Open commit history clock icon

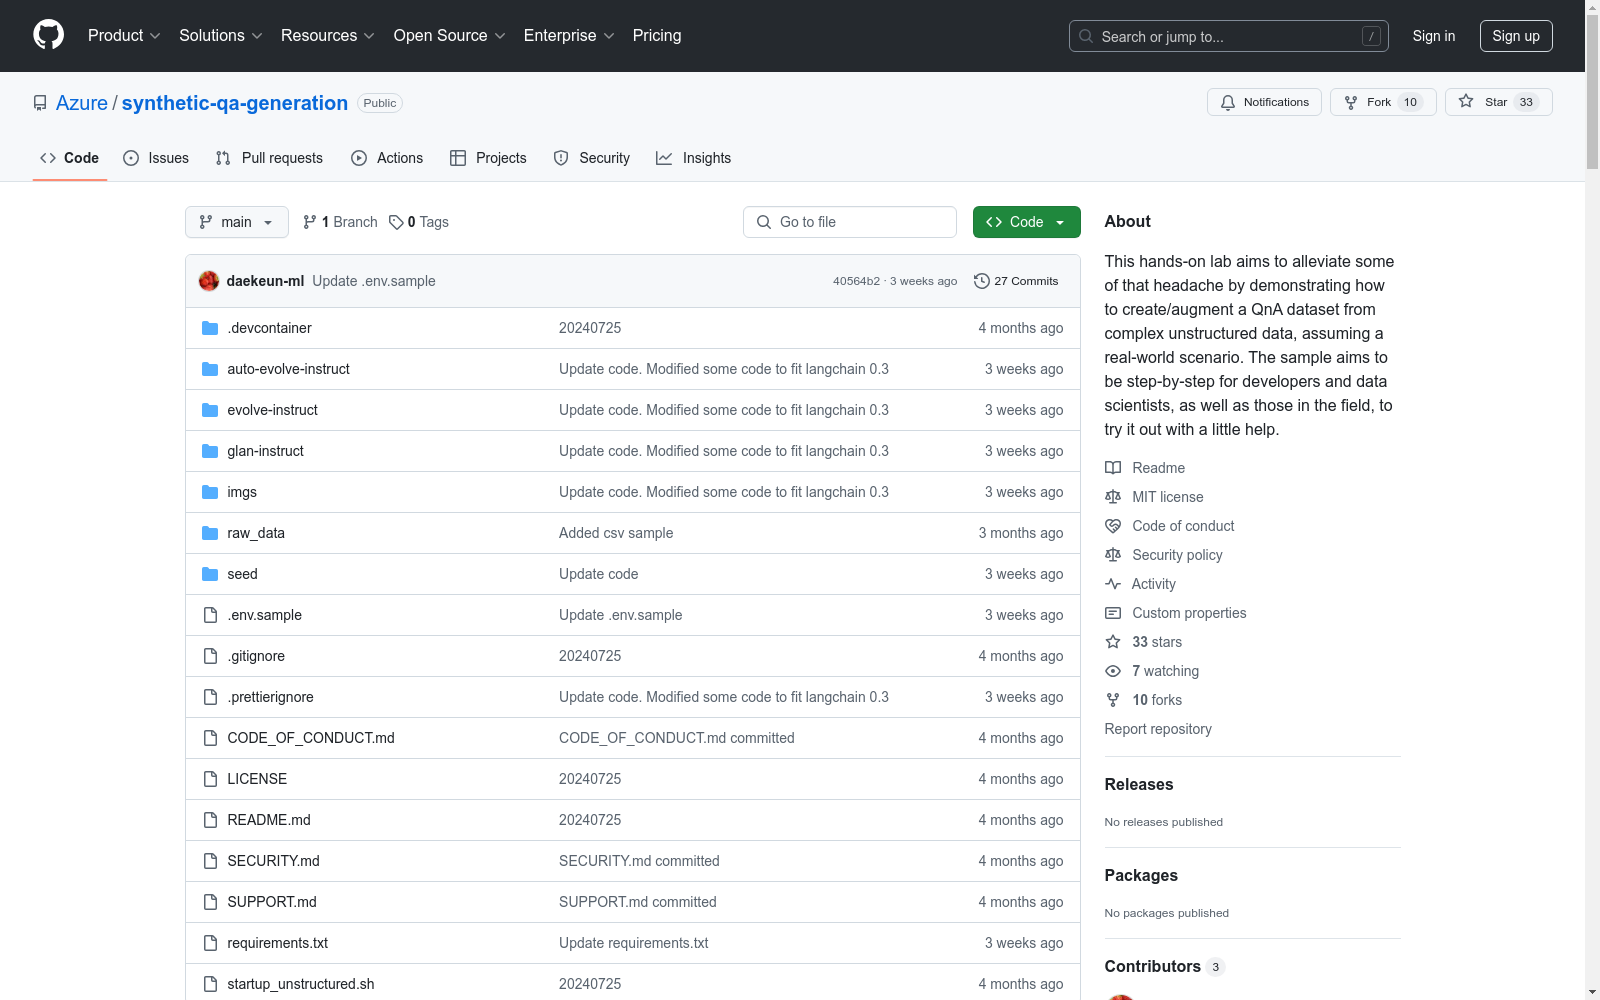982,281
